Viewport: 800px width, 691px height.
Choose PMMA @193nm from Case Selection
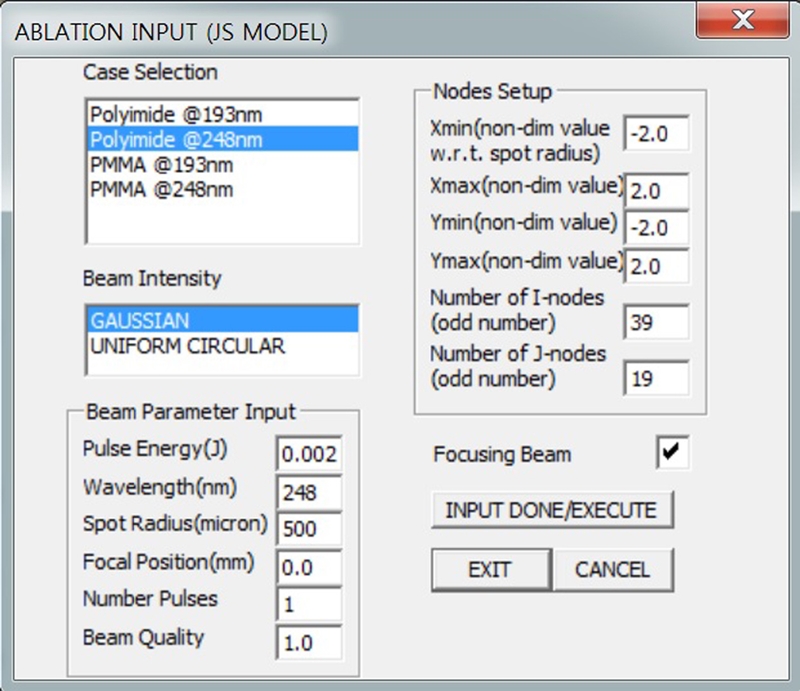(161, 164)
